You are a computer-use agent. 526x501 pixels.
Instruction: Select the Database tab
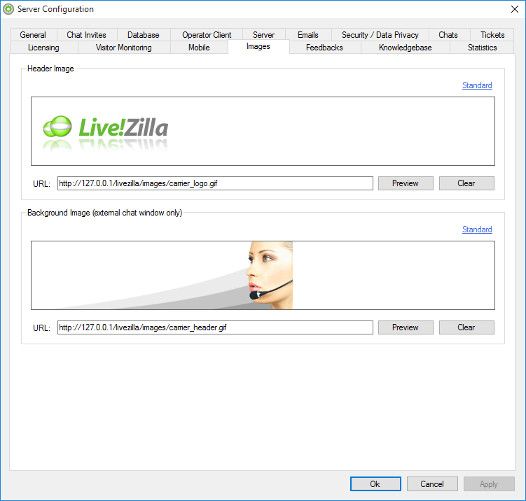[x=143, y=35]
